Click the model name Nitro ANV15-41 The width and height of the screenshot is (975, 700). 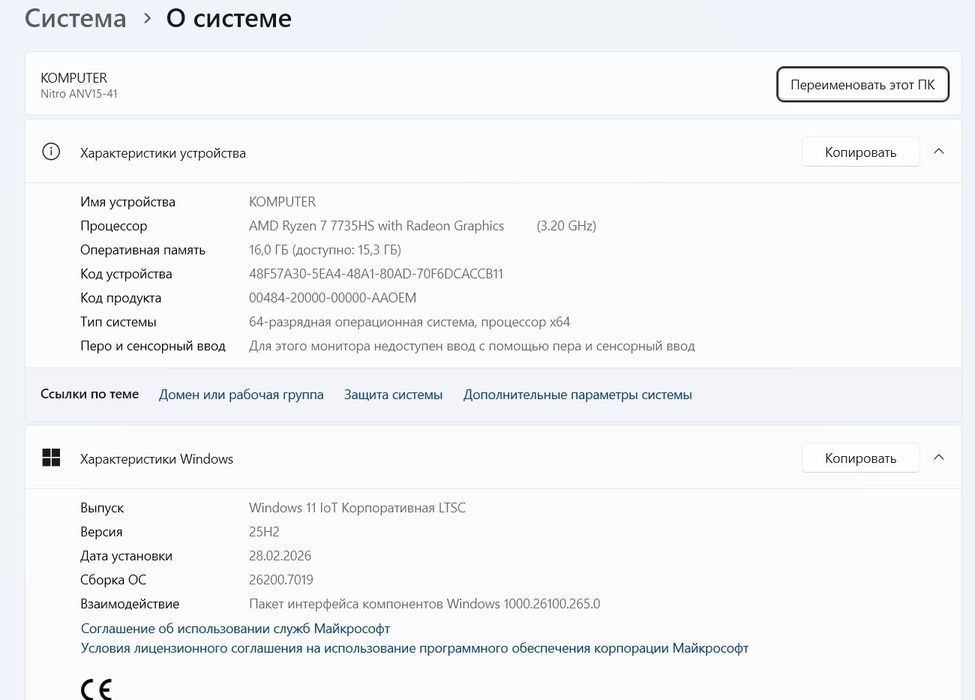pyautogui.click(x=79, y=94)
